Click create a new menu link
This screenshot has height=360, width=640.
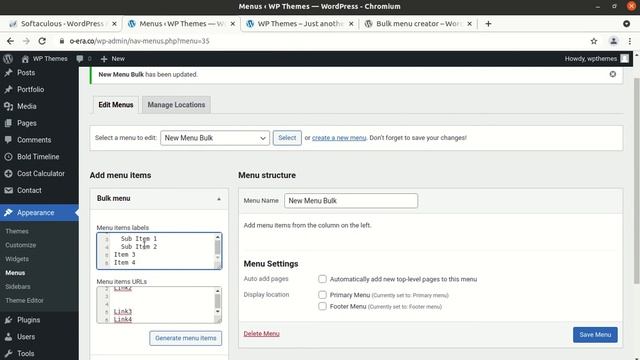point(339,138)
